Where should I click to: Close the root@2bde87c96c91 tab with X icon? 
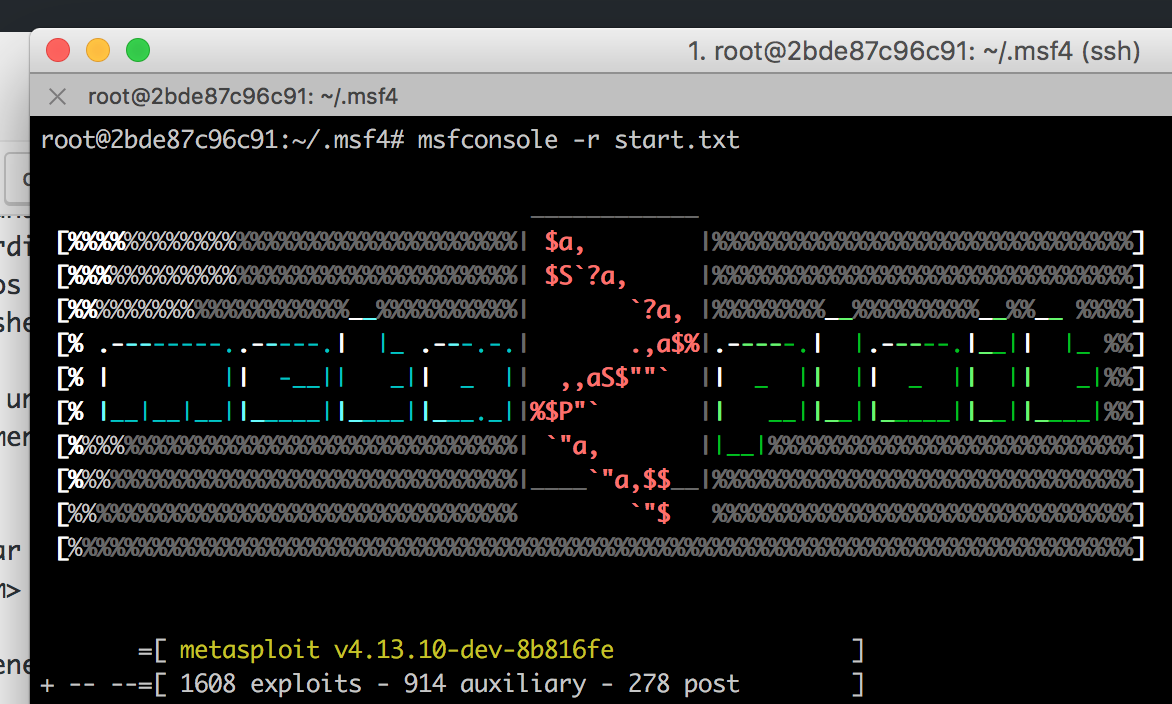tap(58, 96)
